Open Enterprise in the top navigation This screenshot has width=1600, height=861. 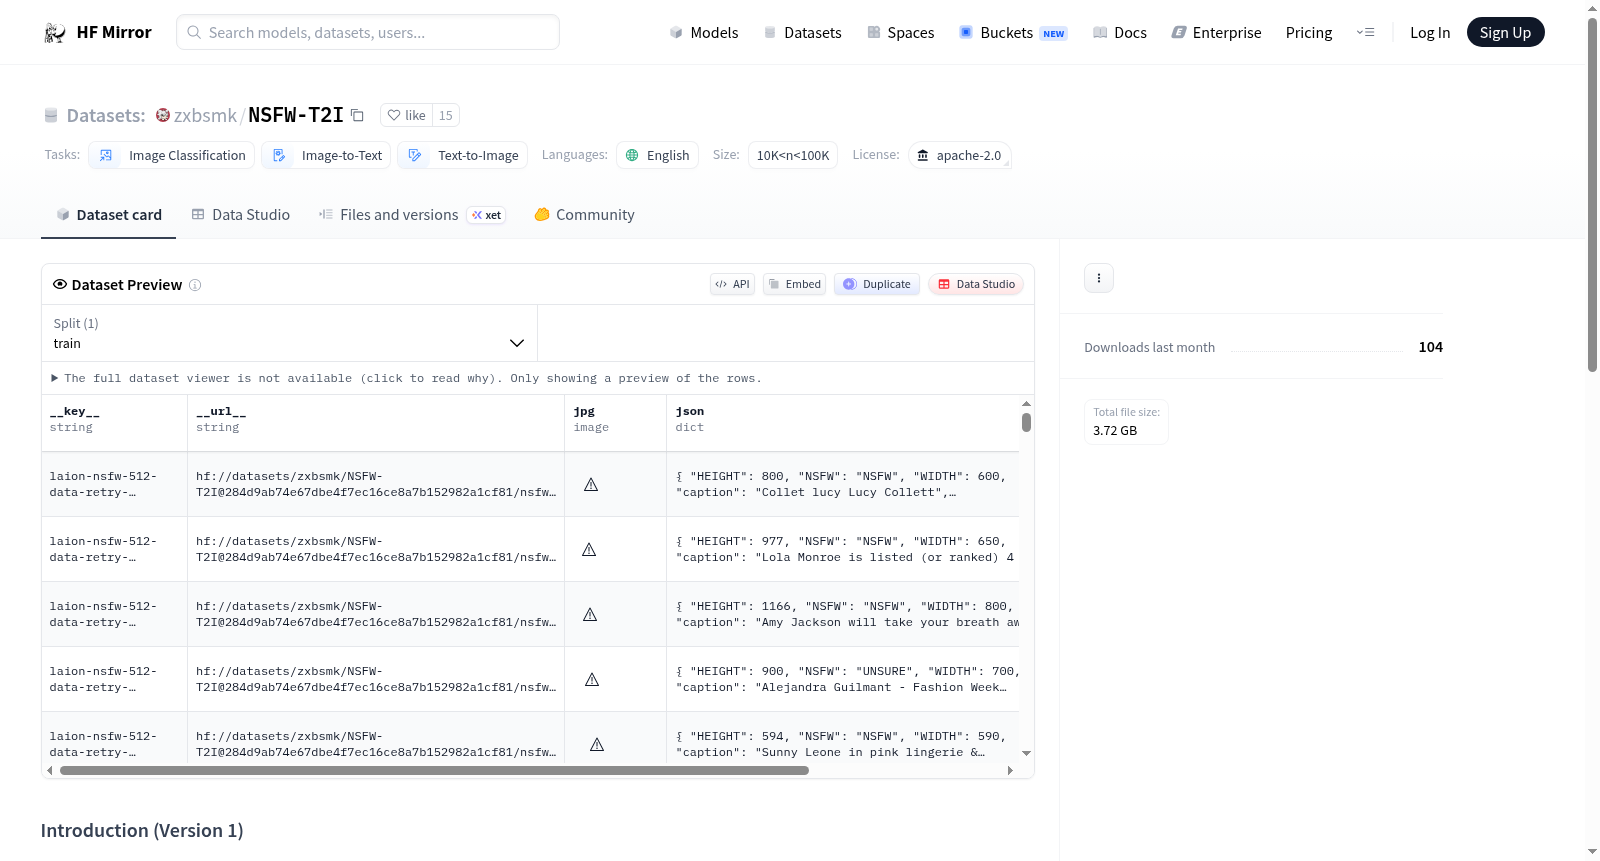point(1217,32)
